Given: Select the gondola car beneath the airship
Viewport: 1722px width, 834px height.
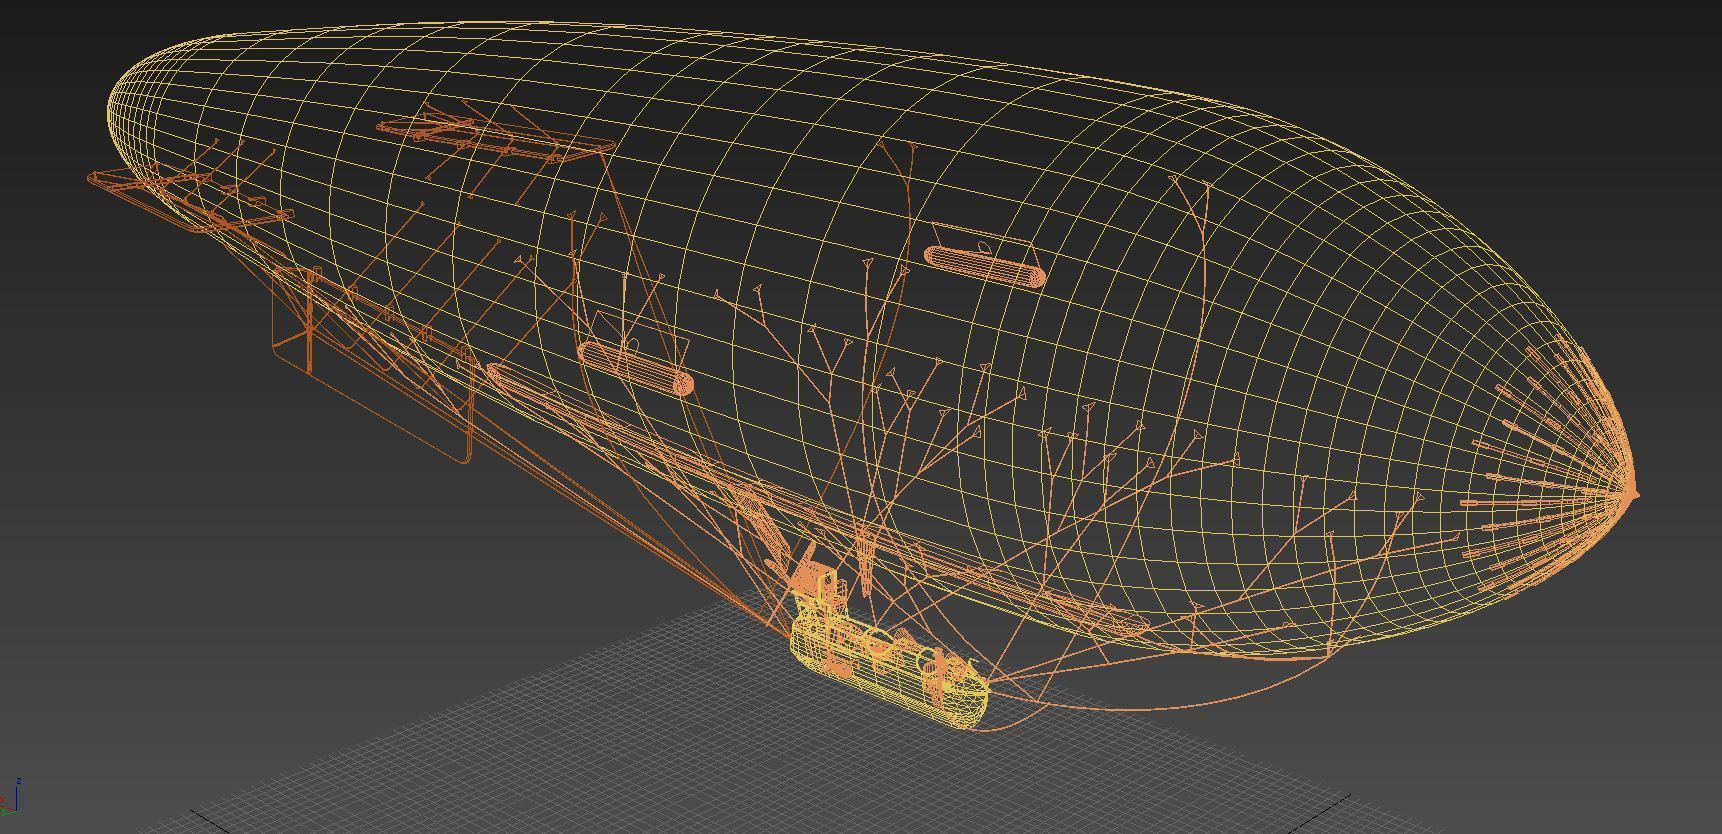Looking at the screenshot, I should point(888,660).
